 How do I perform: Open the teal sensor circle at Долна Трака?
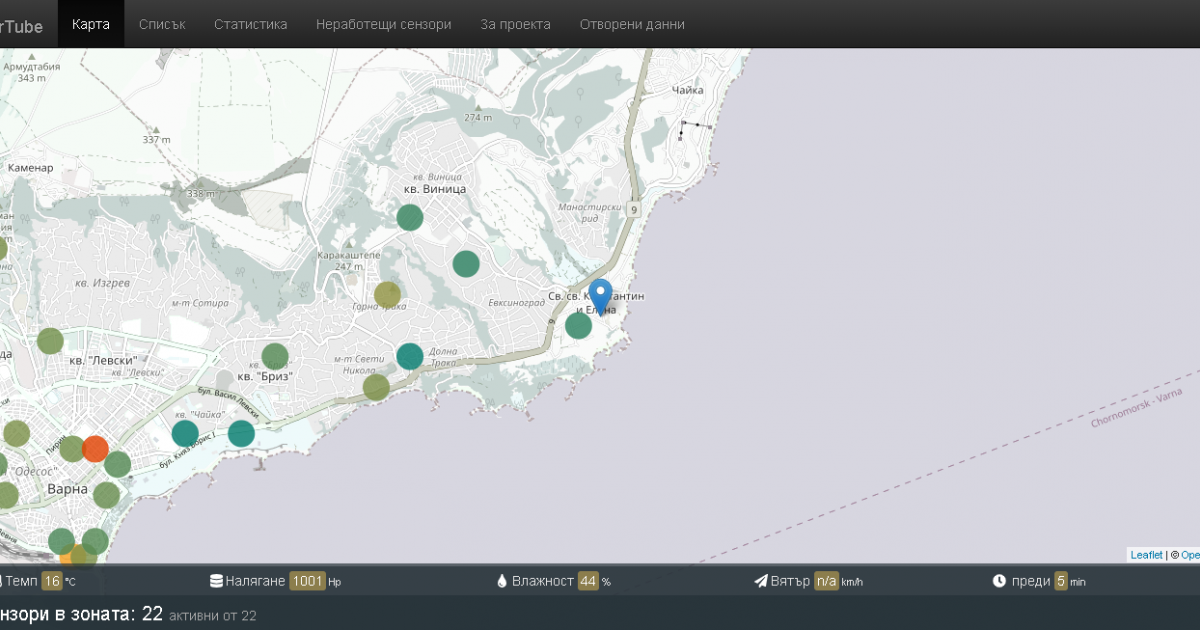410,356
